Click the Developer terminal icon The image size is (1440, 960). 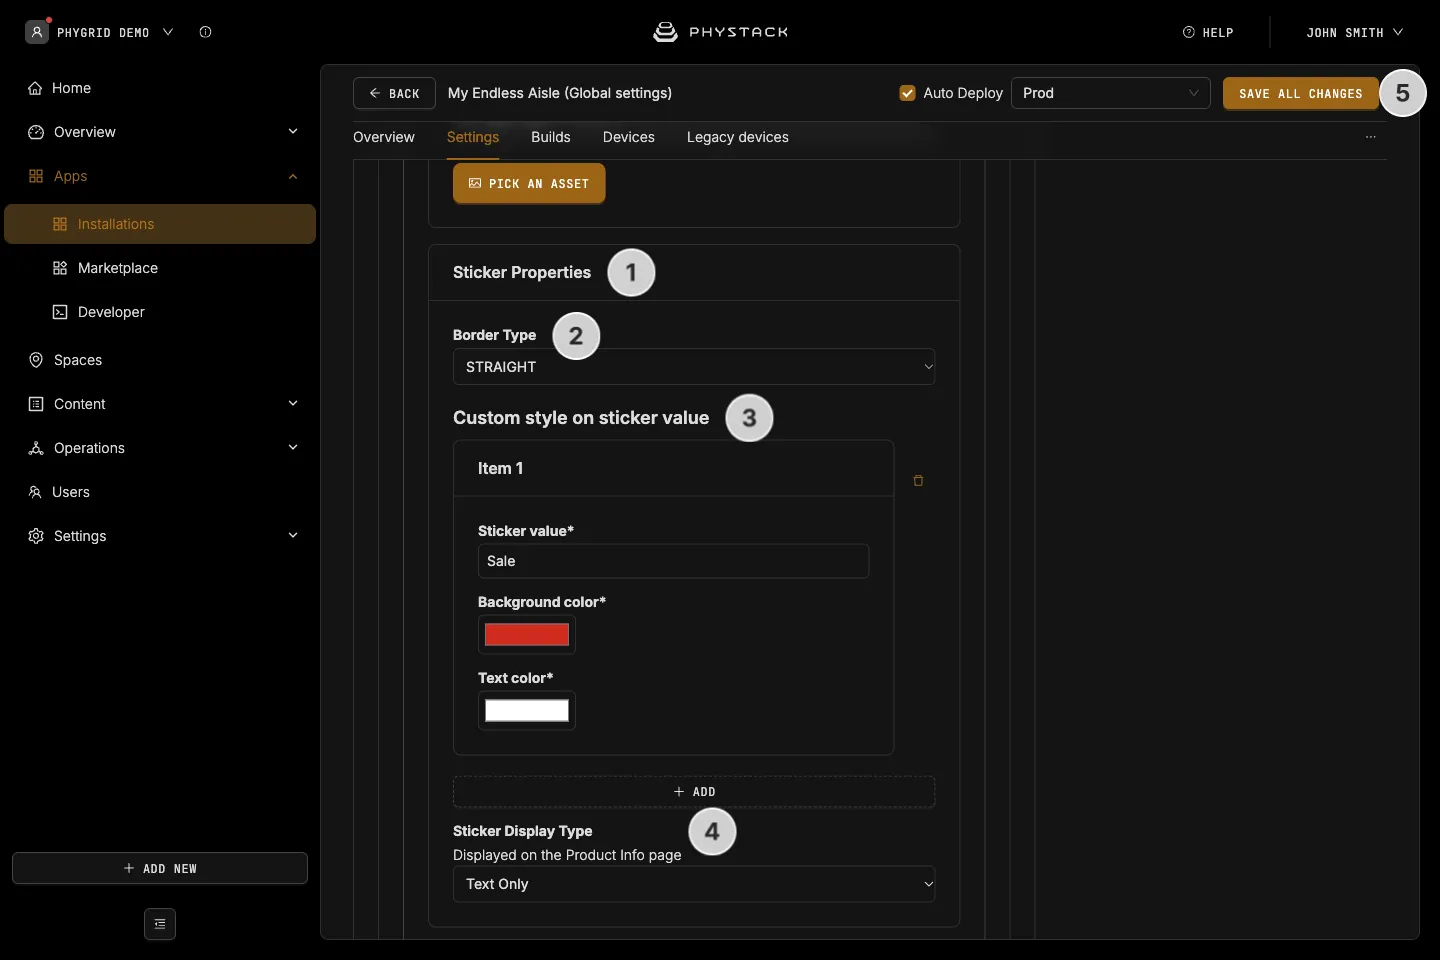(60, 312)
